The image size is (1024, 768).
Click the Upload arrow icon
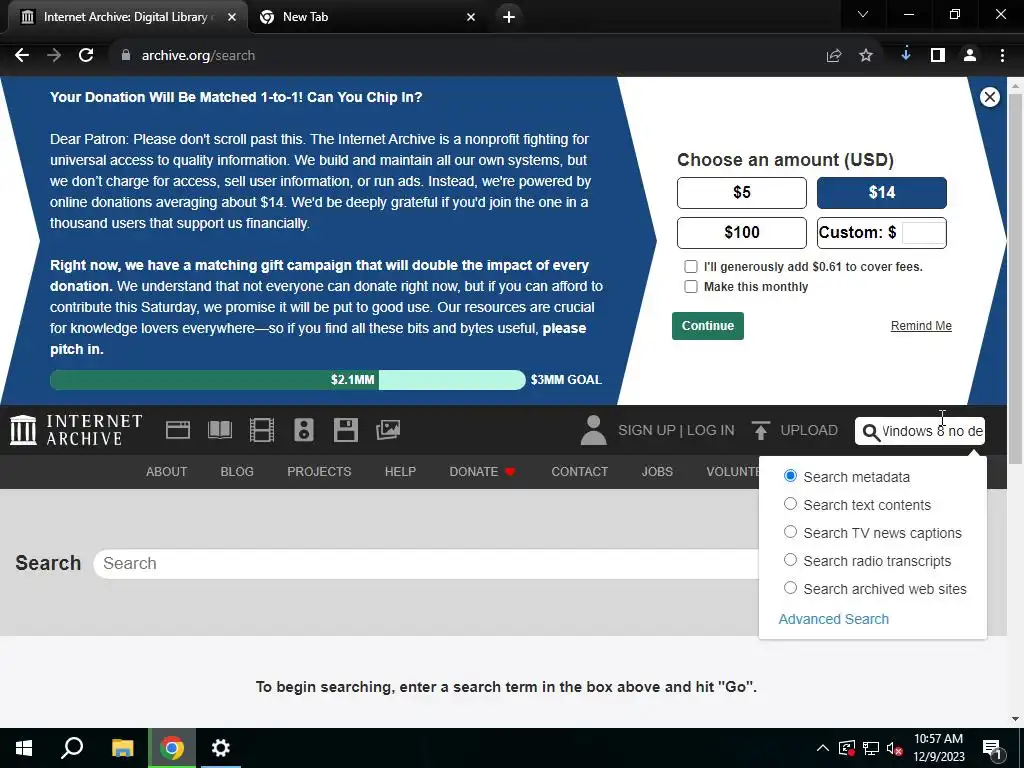760,430
